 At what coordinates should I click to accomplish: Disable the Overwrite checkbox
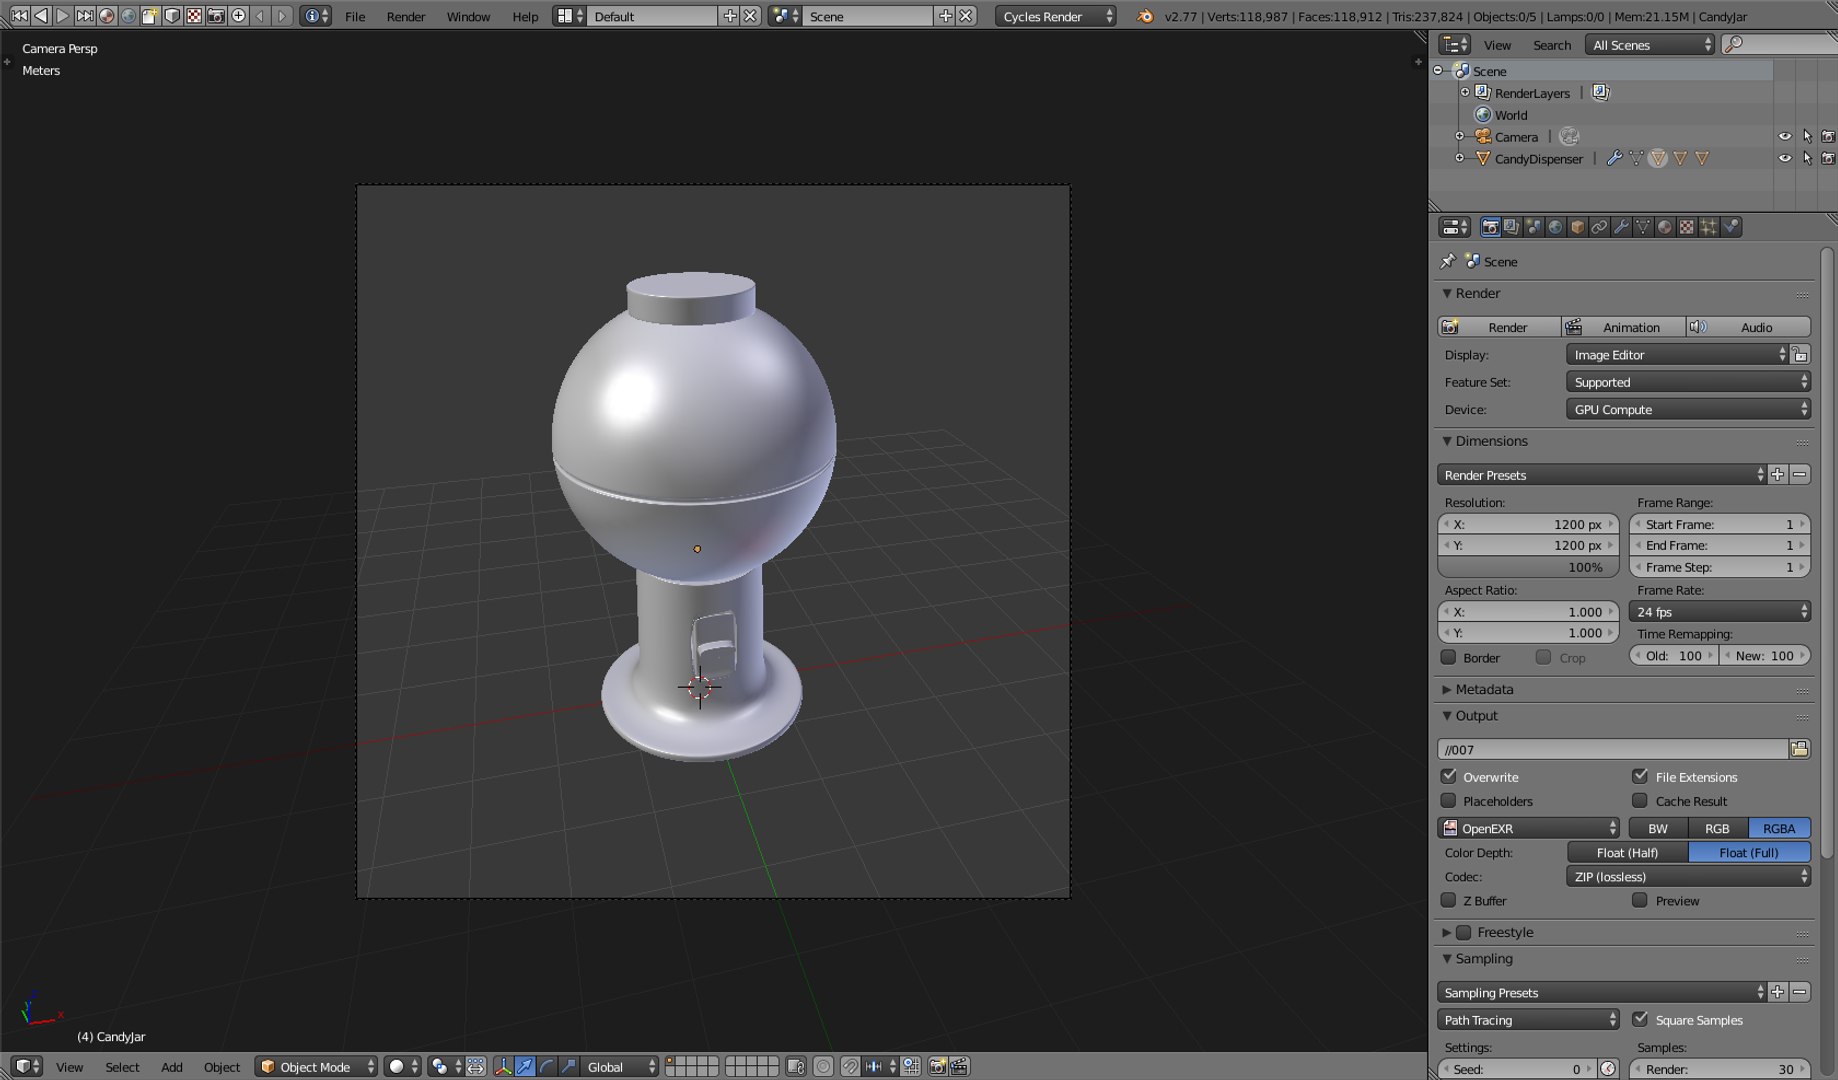(x=1448, y=776)
